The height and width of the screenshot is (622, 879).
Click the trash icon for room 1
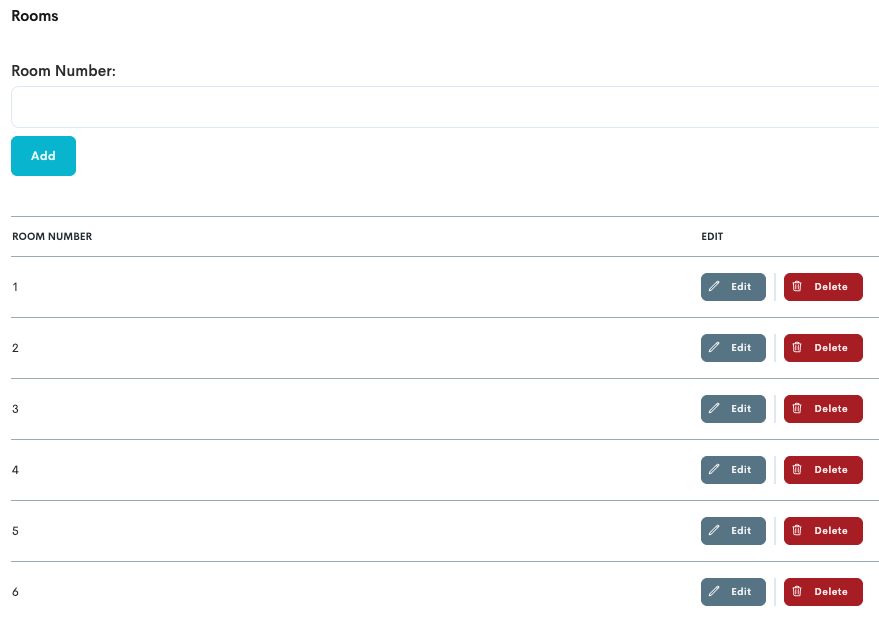tap(797, 287)
